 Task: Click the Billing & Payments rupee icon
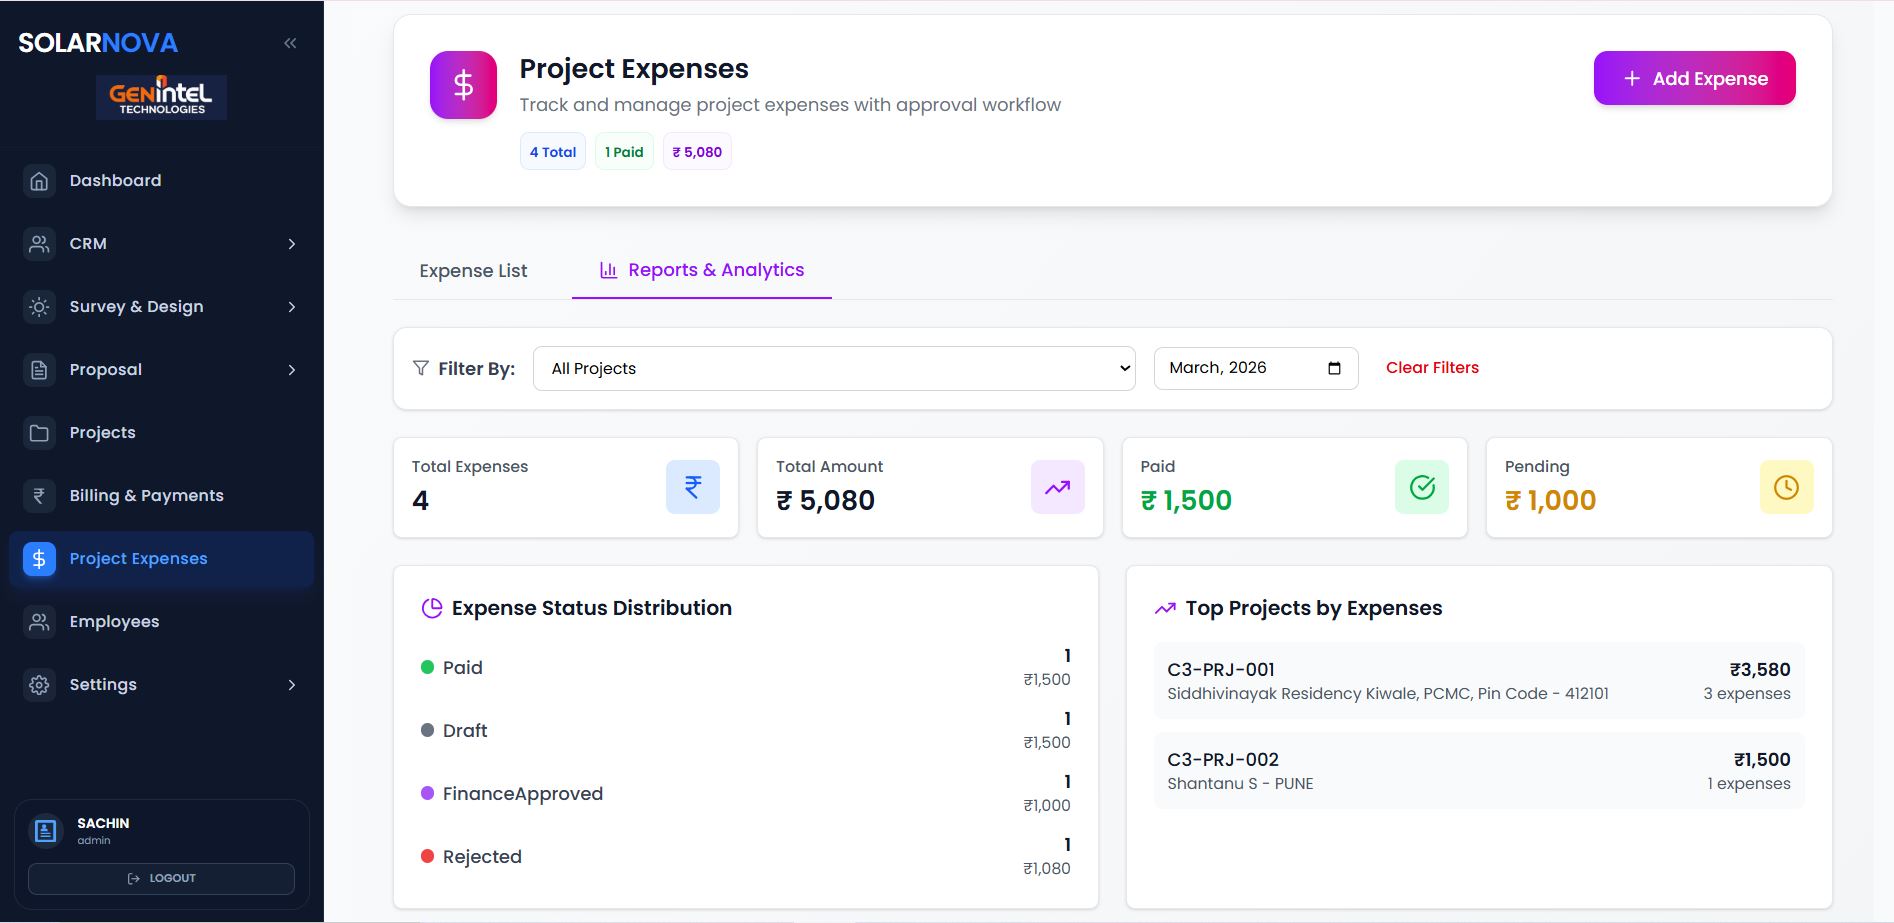(39, 496)
